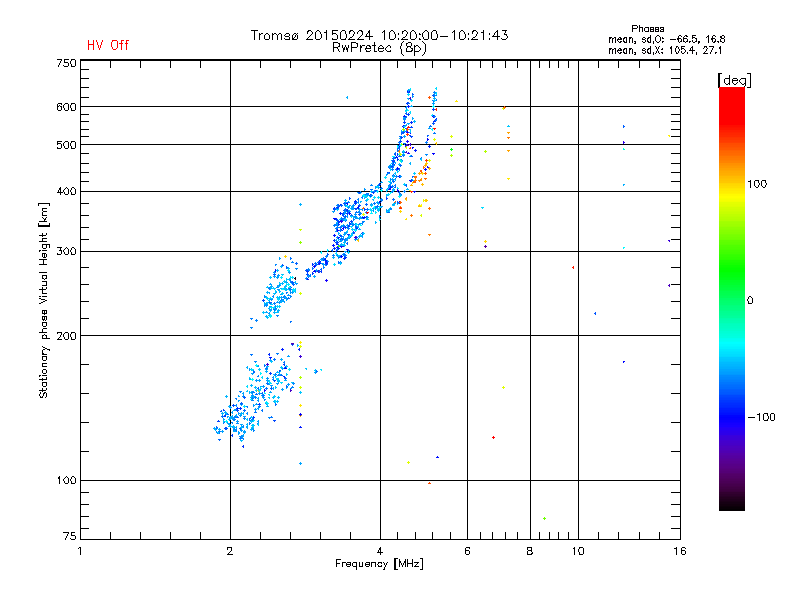
Task: Click the '8' x-axis tick label
Action: click(530, 551)
